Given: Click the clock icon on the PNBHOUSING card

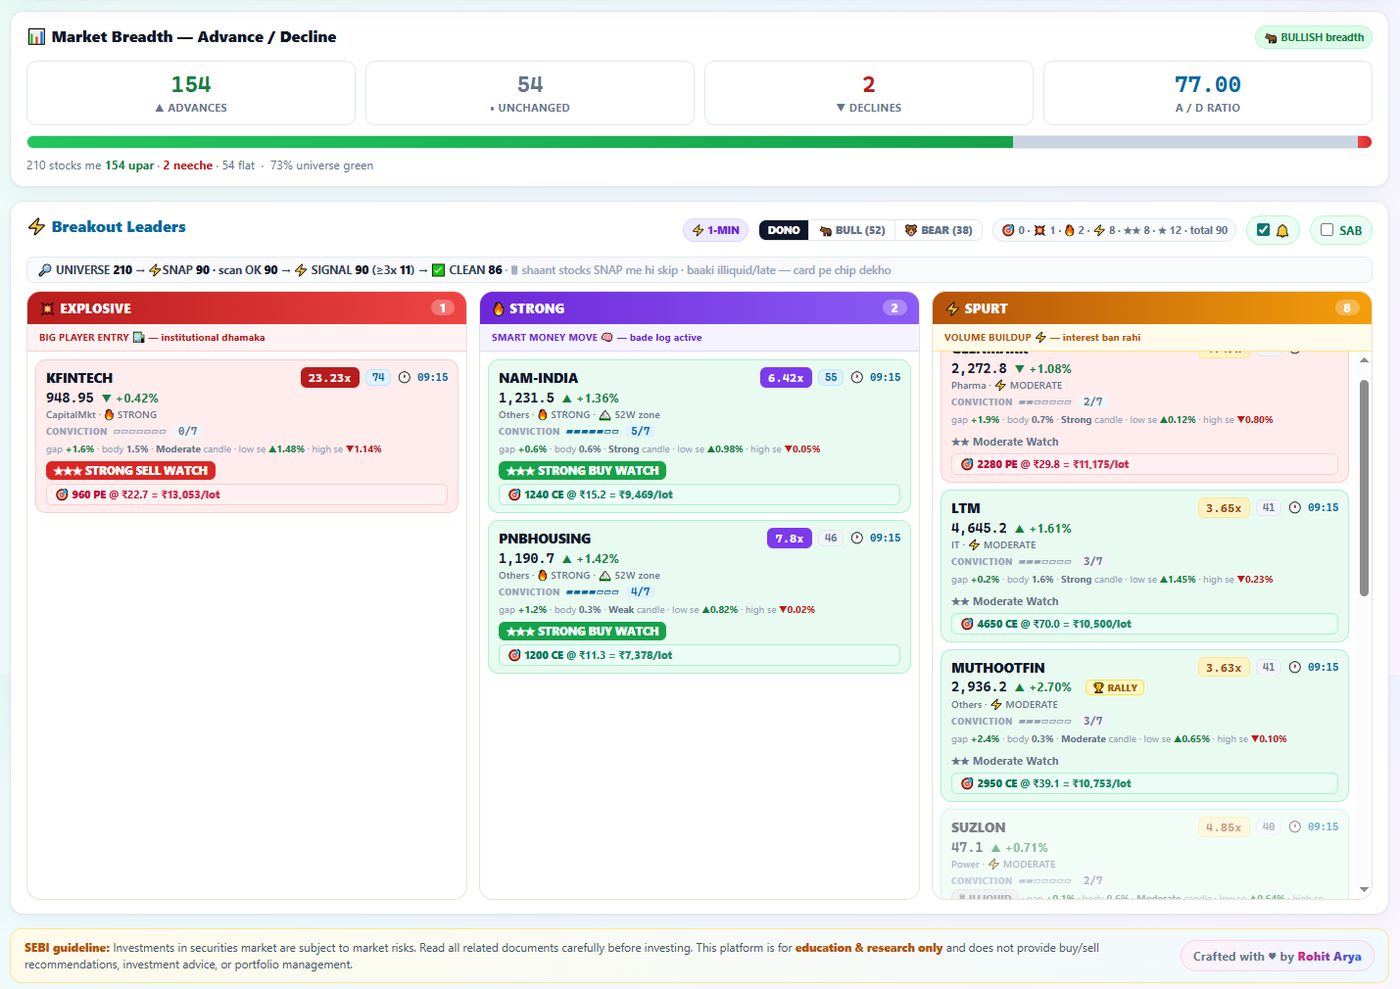Looking at the screenshot, I should [857, 538].
